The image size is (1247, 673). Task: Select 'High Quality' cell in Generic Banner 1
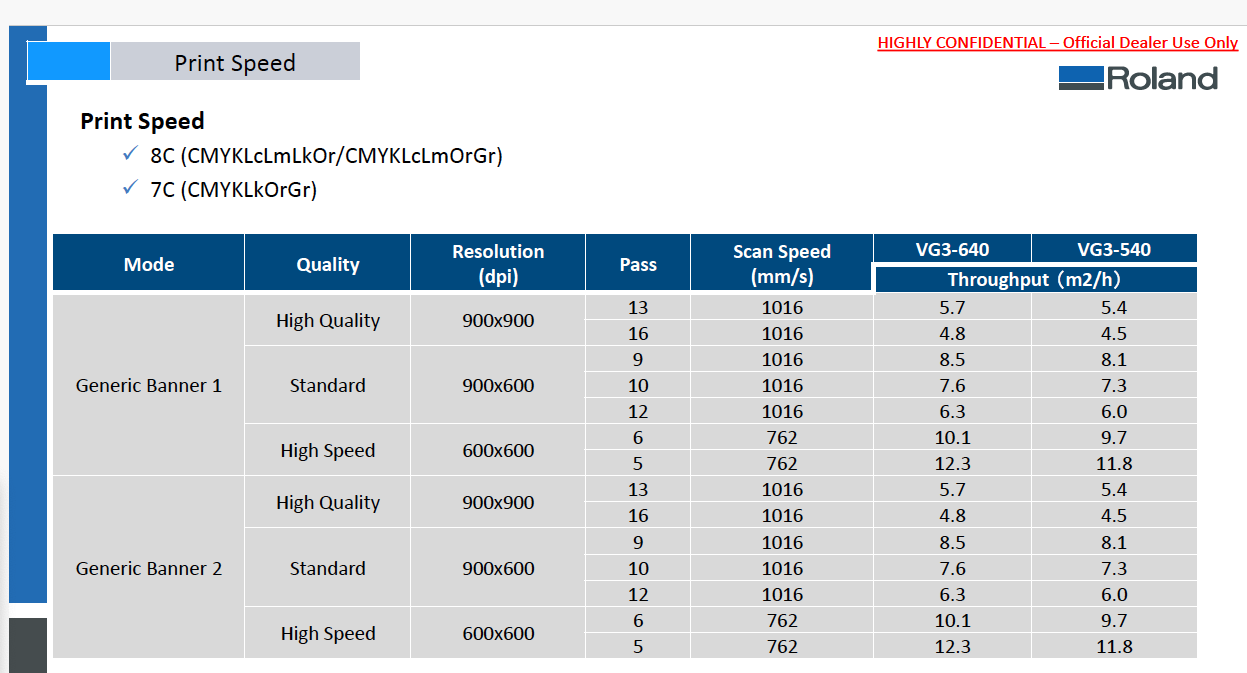tap(328, 320)
